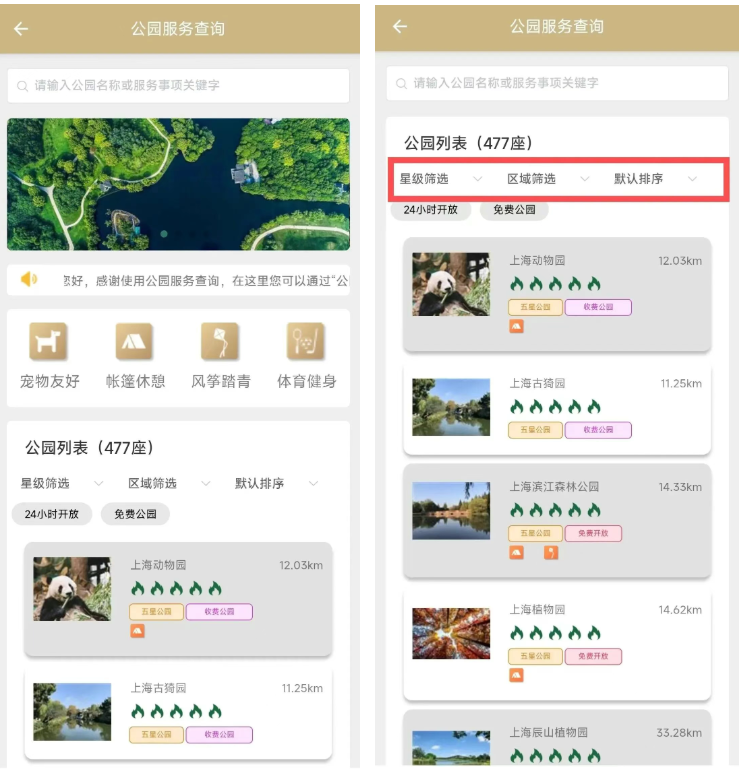Click the search field on the left screen
The image size is (743, 774).
click(x=178, y=86)
